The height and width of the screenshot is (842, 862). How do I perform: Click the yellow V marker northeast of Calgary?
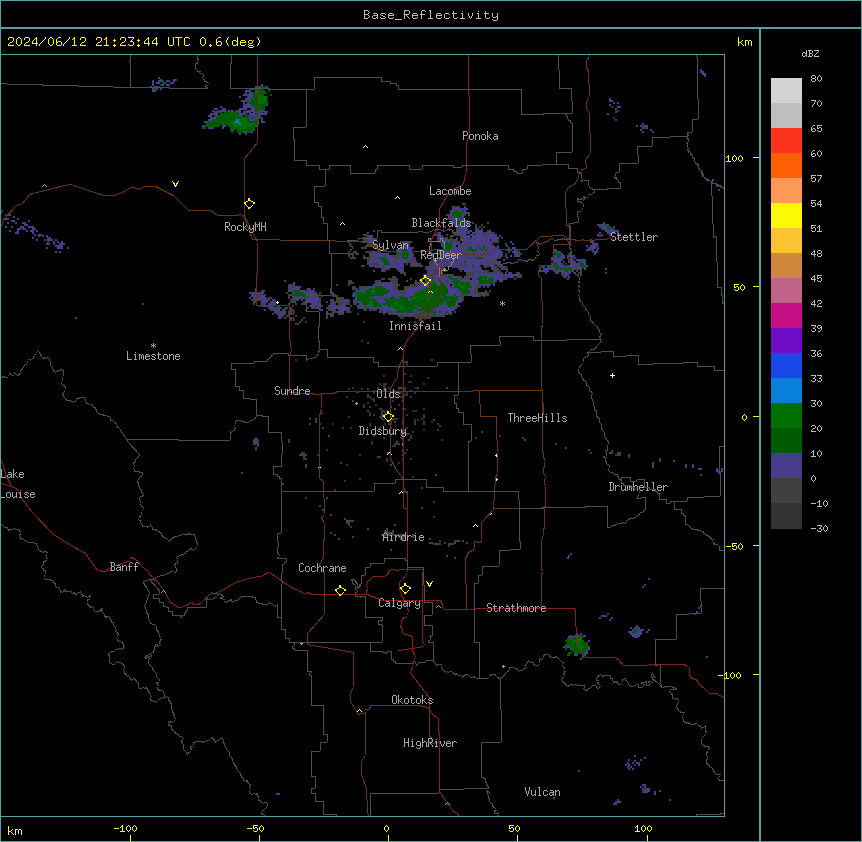click(429, 584)
